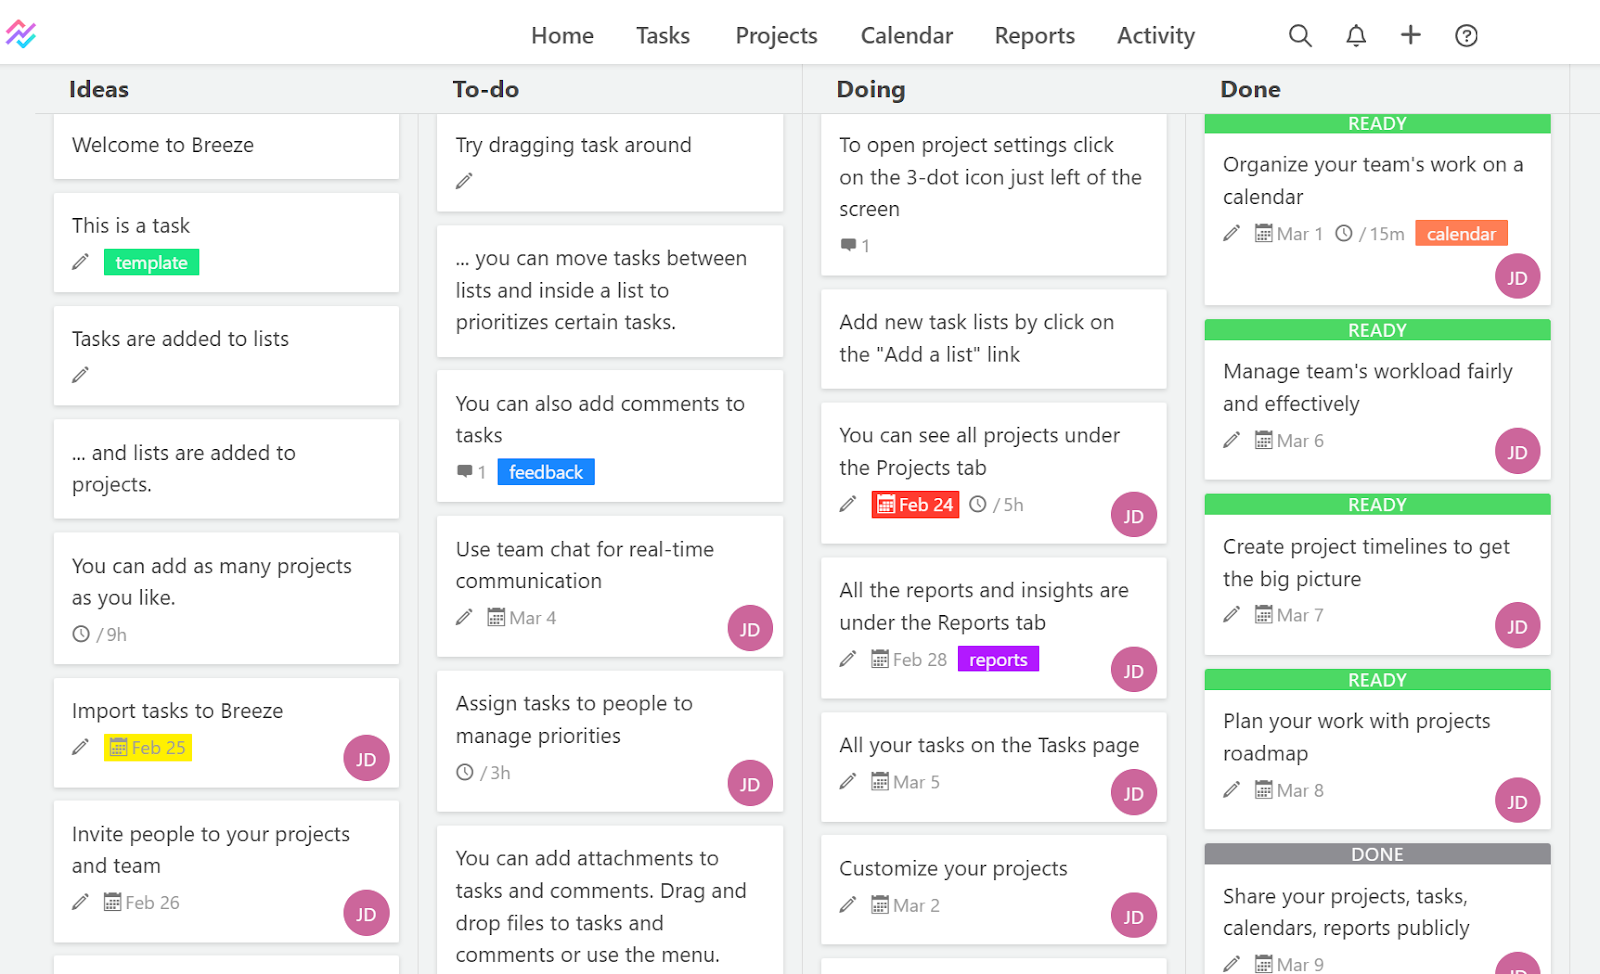Open the notifications bell
This screenshot has width=1600, height=974.
point(1356,36)
